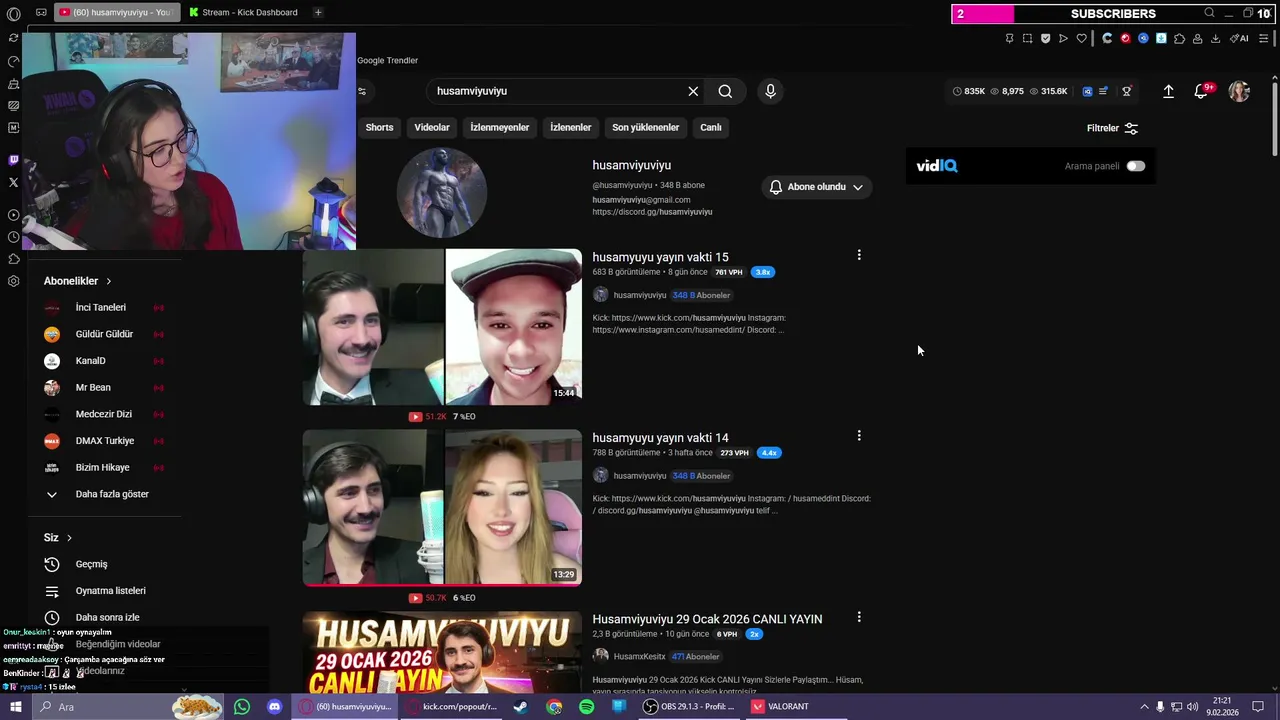Open the X (Twitter) sidebar panel
The image size is (1280, 720).
(13, 182)
